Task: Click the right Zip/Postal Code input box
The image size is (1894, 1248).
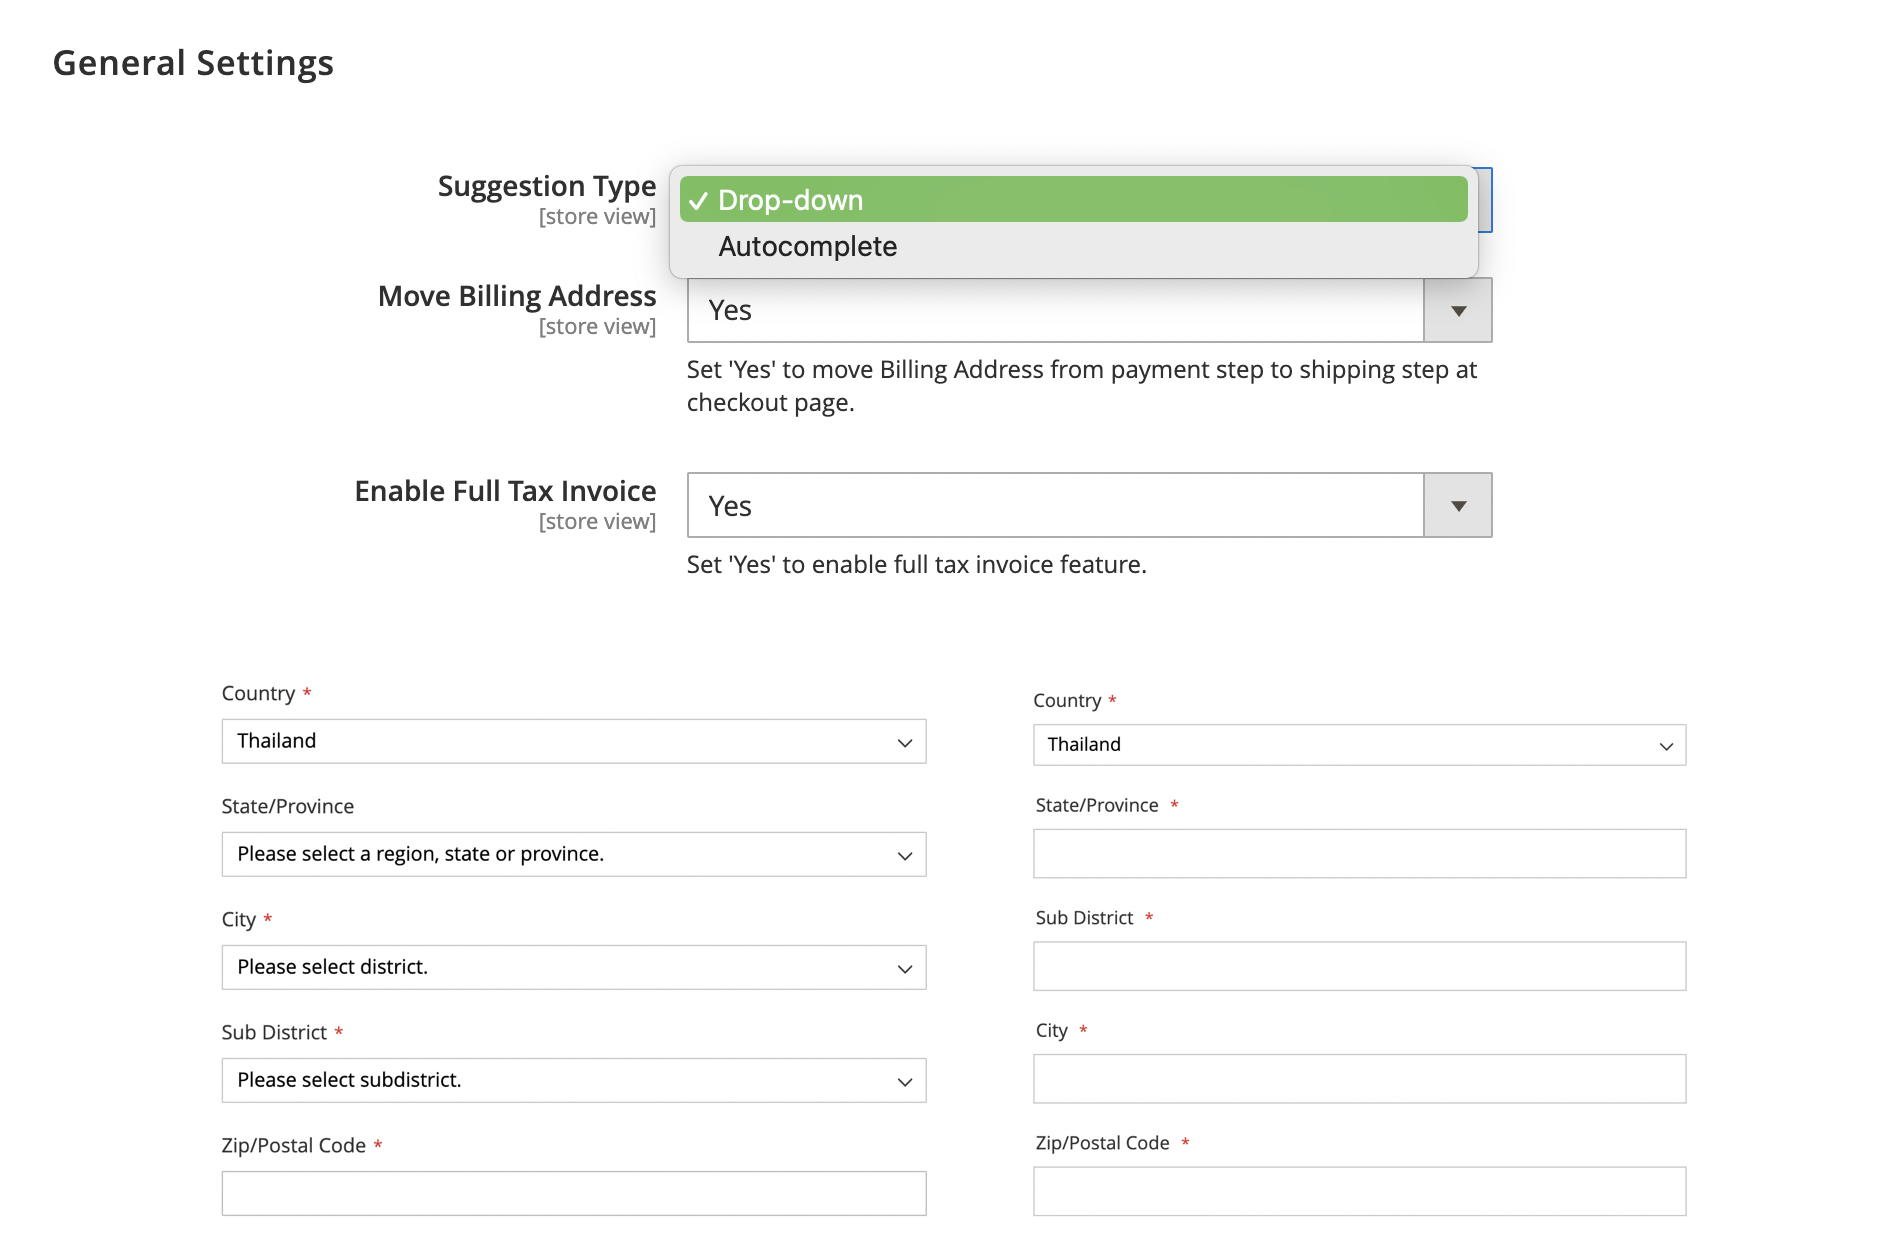Action: point(1358,1190)
